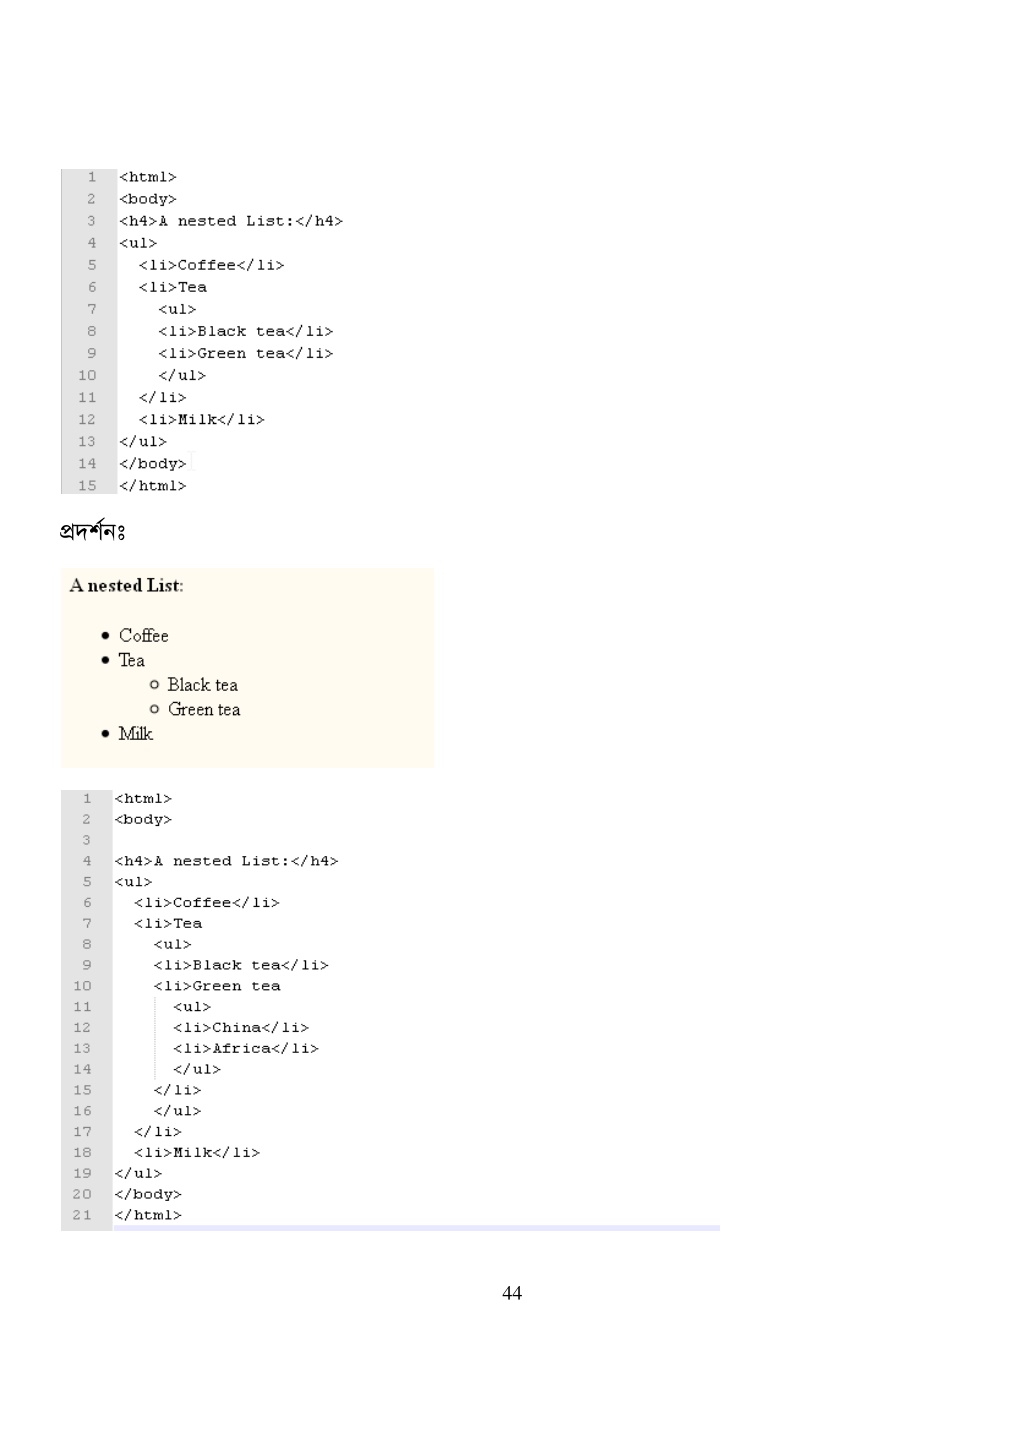Click <li>Coffee</li> on line 6

207,903
